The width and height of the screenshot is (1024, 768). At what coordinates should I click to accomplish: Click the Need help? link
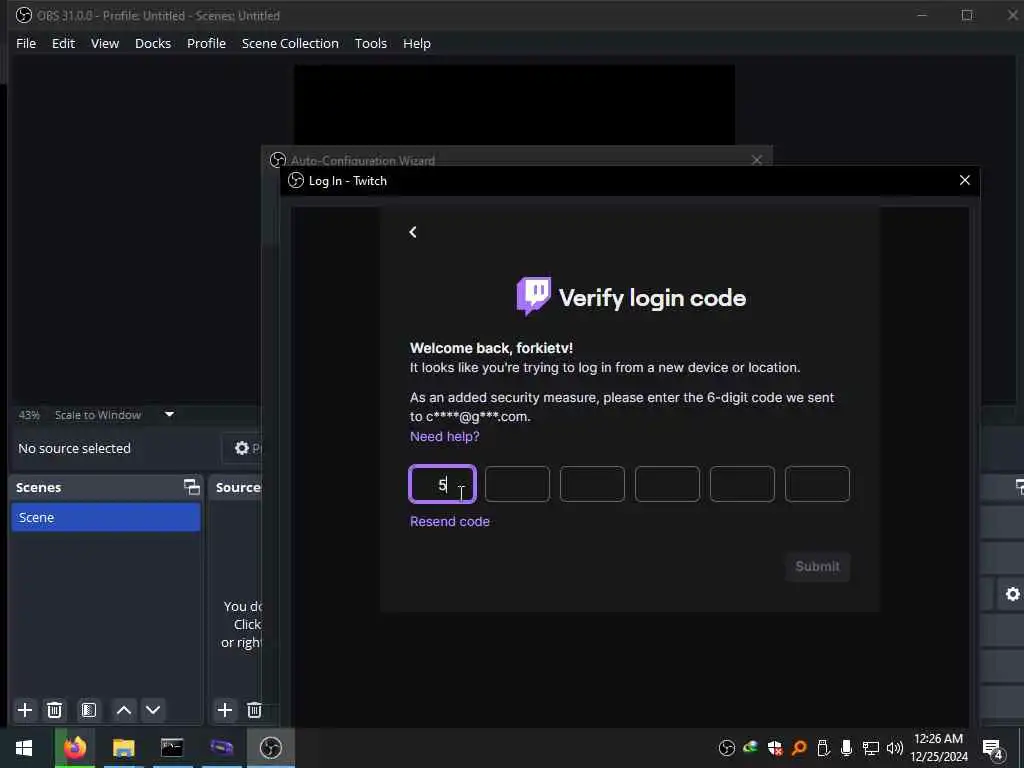point(445,436)
